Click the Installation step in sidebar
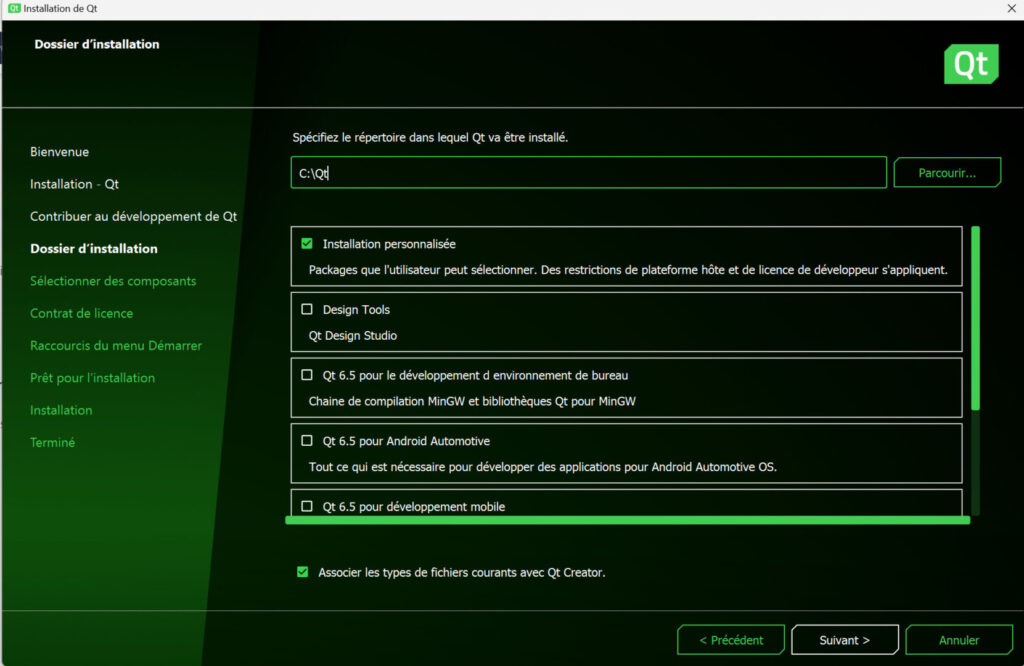Screen dimensions: 1024x666 pyautogui.click(x=61, y=410)
